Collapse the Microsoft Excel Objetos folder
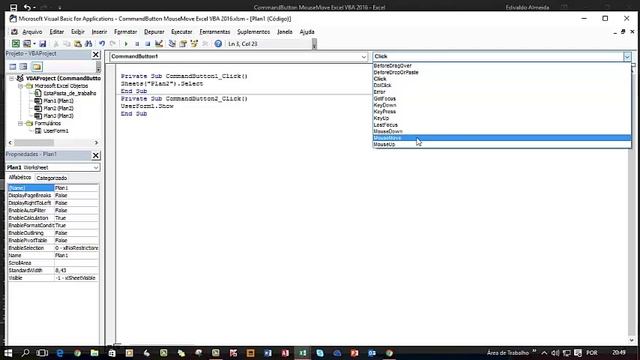Image resolution: width=640 pixels, height=360 pixels. point(20,86)
